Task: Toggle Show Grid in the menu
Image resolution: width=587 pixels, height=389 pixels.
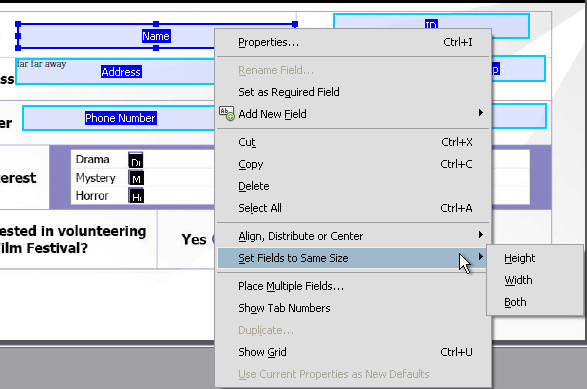Action: pos(353,352)
